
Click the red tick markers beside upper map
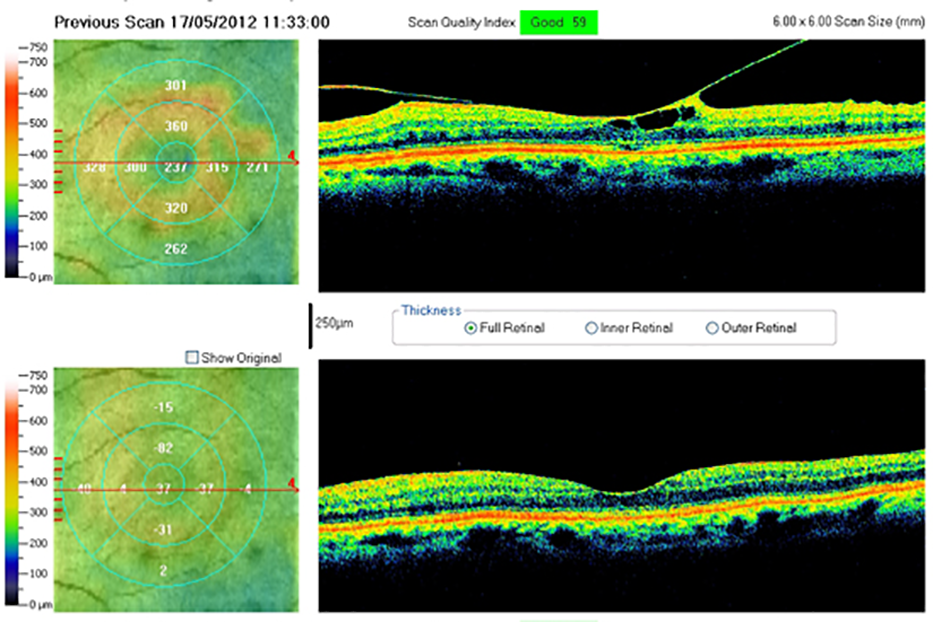(58, 160)
